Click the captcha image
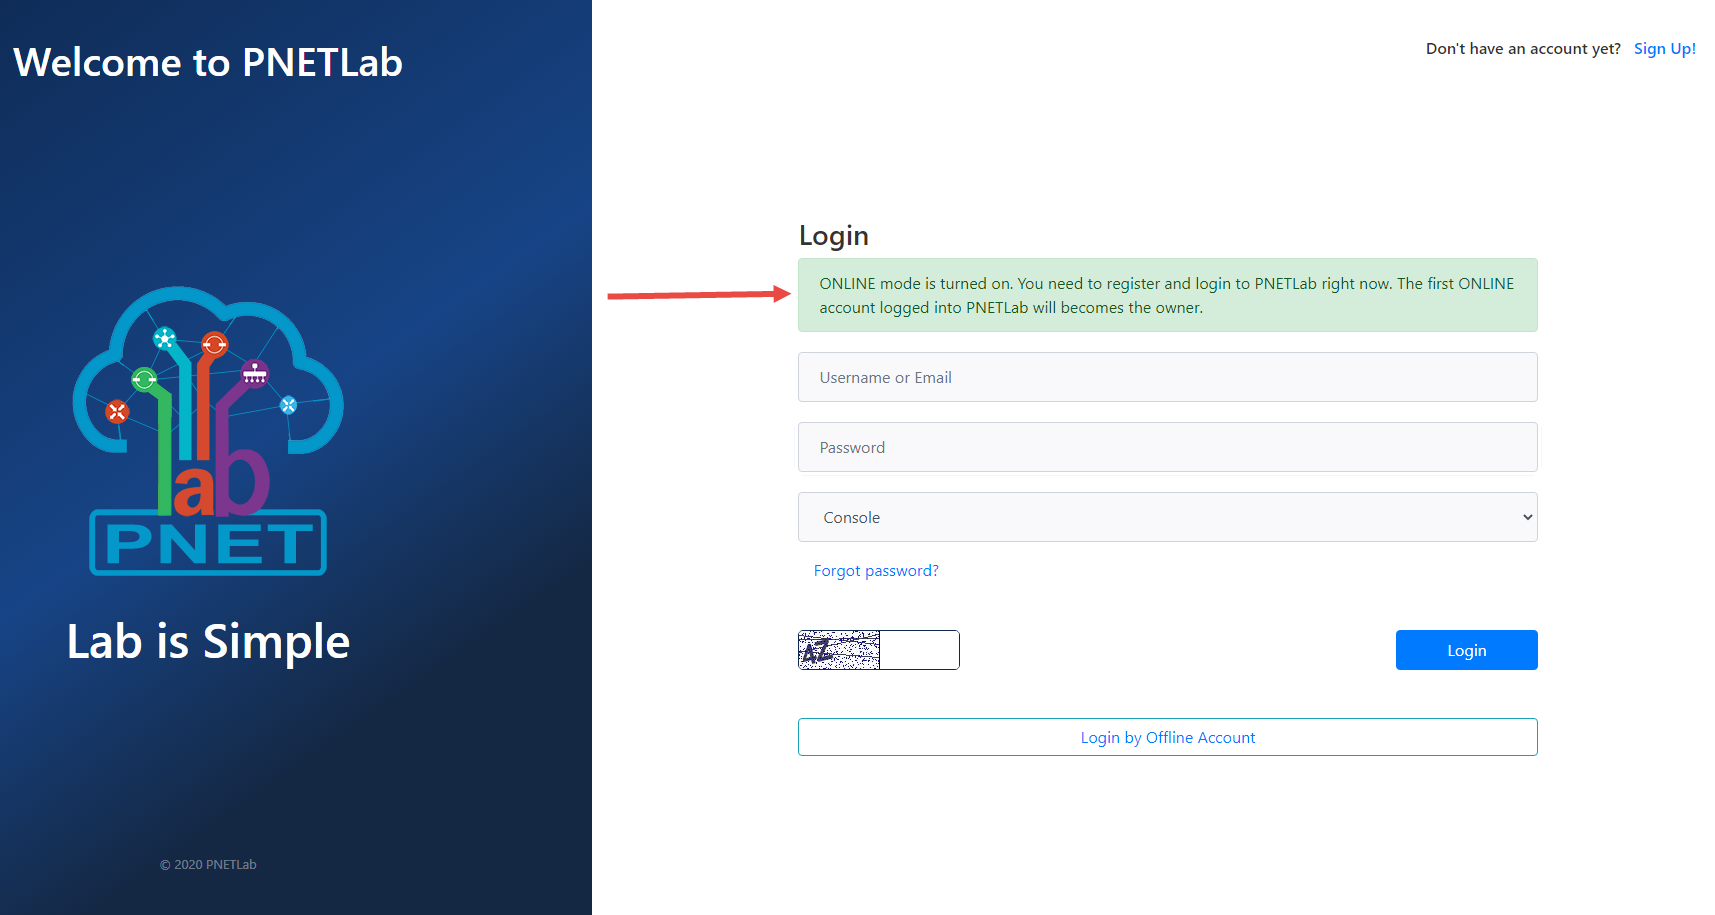The image size is (1715, 915). 839,650
